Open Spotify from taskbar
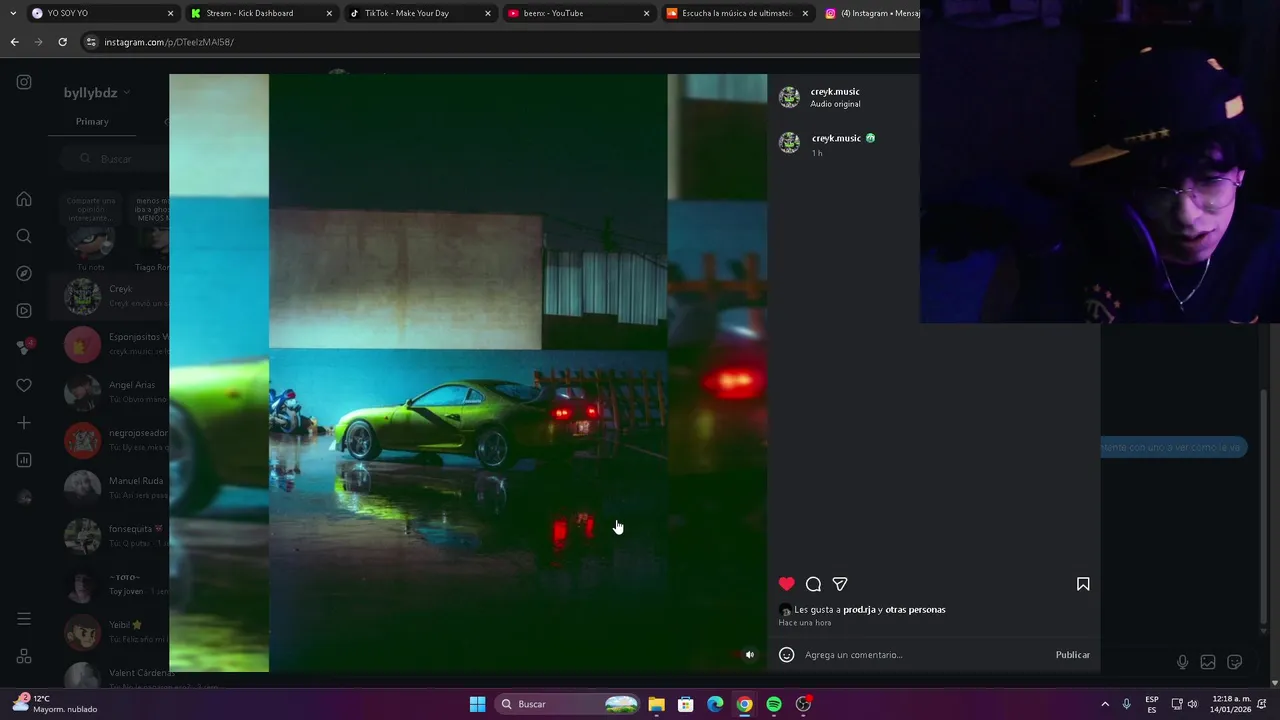The height and width of the screenshot is (720, 1280). click(x=774, y=704)
